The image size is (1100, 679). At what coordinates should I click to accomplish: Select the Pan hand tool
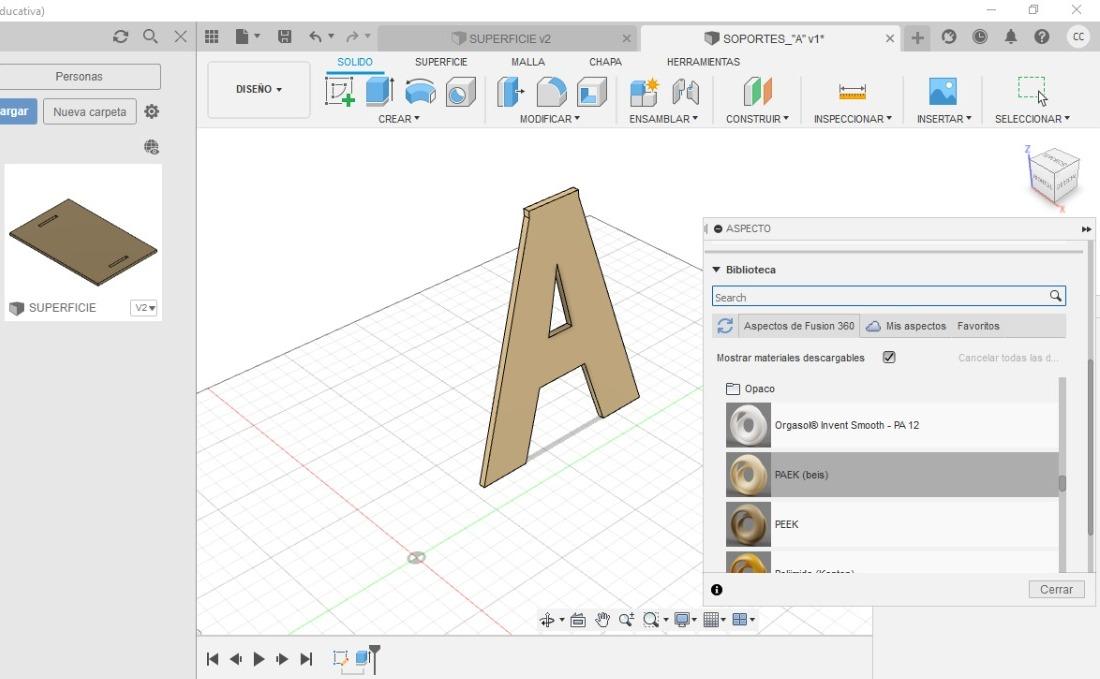click(603, 619)
